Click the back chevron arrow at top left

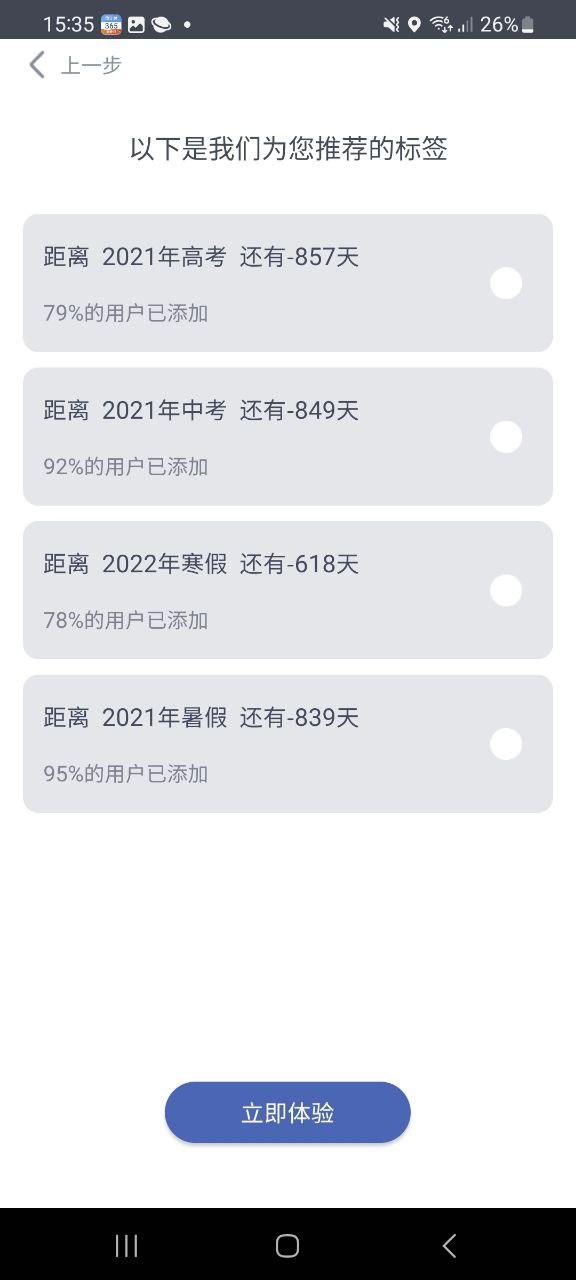coord(36,65)
